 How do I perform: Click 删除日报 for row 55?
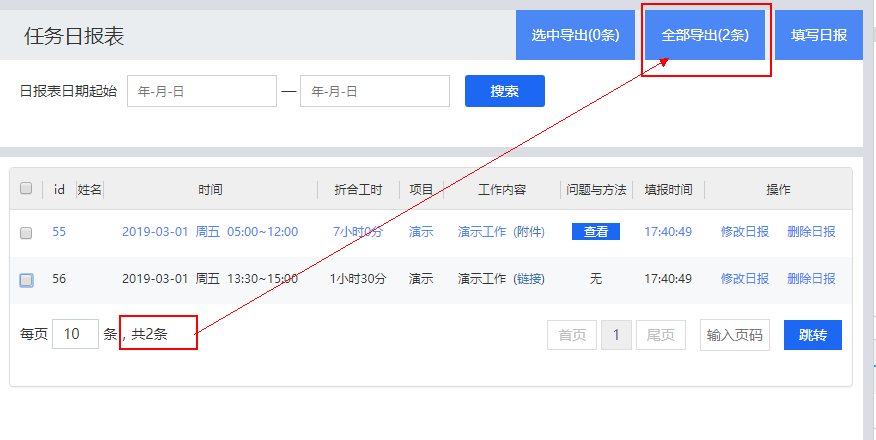pos(811,232)
